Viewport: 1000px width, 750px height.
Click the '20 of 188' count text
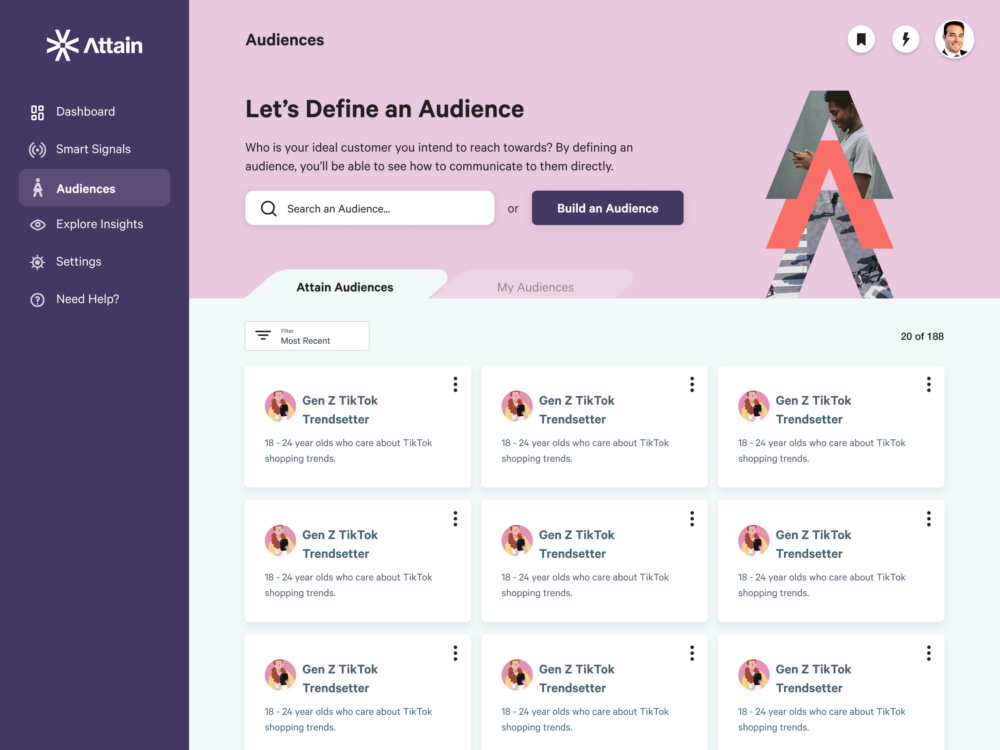coord(922,336)
